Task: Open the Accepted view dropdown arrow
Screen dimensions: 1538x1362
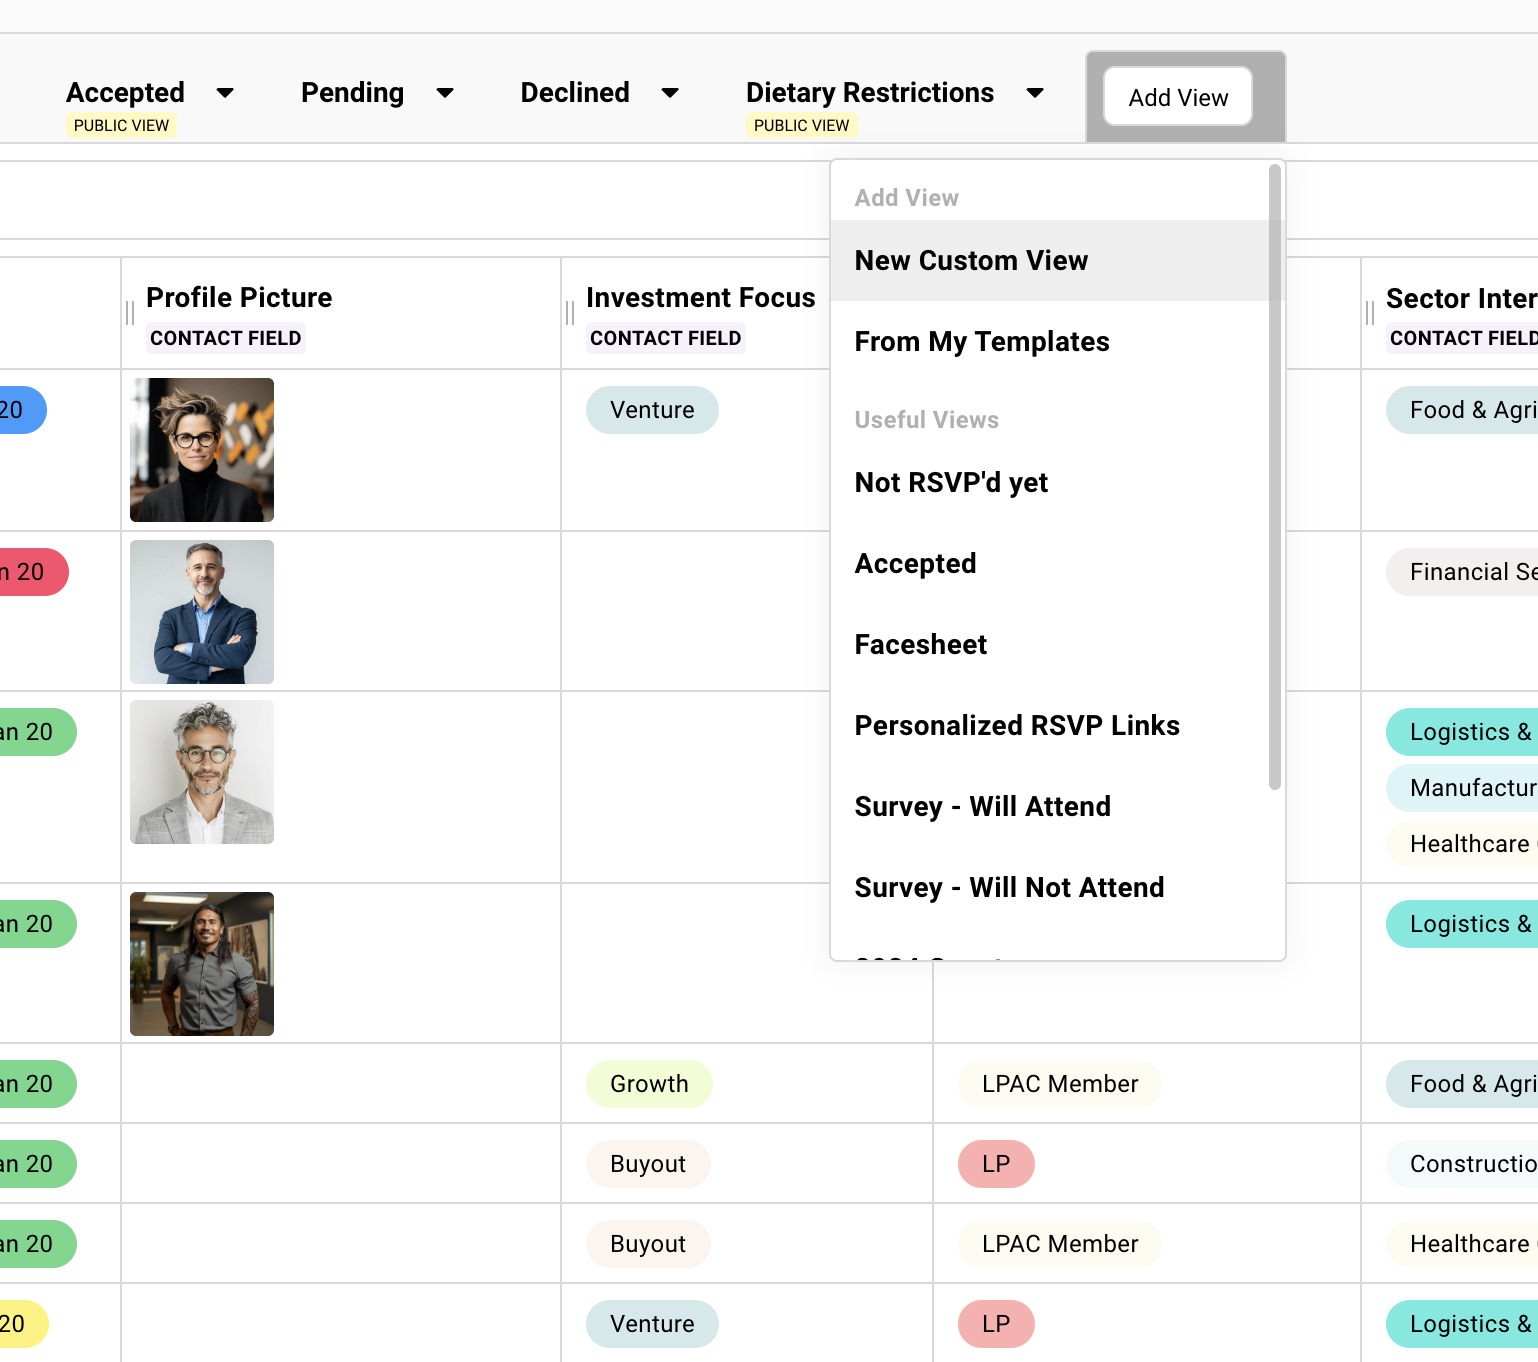Action: click(x=225, y=93)
